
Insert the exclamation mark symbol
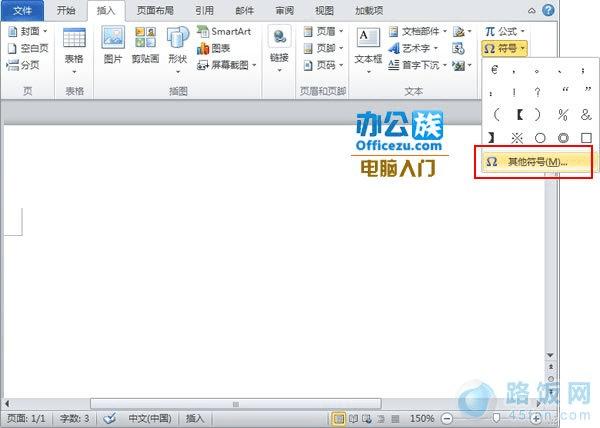pyautogui.click(x=514, y=92)
